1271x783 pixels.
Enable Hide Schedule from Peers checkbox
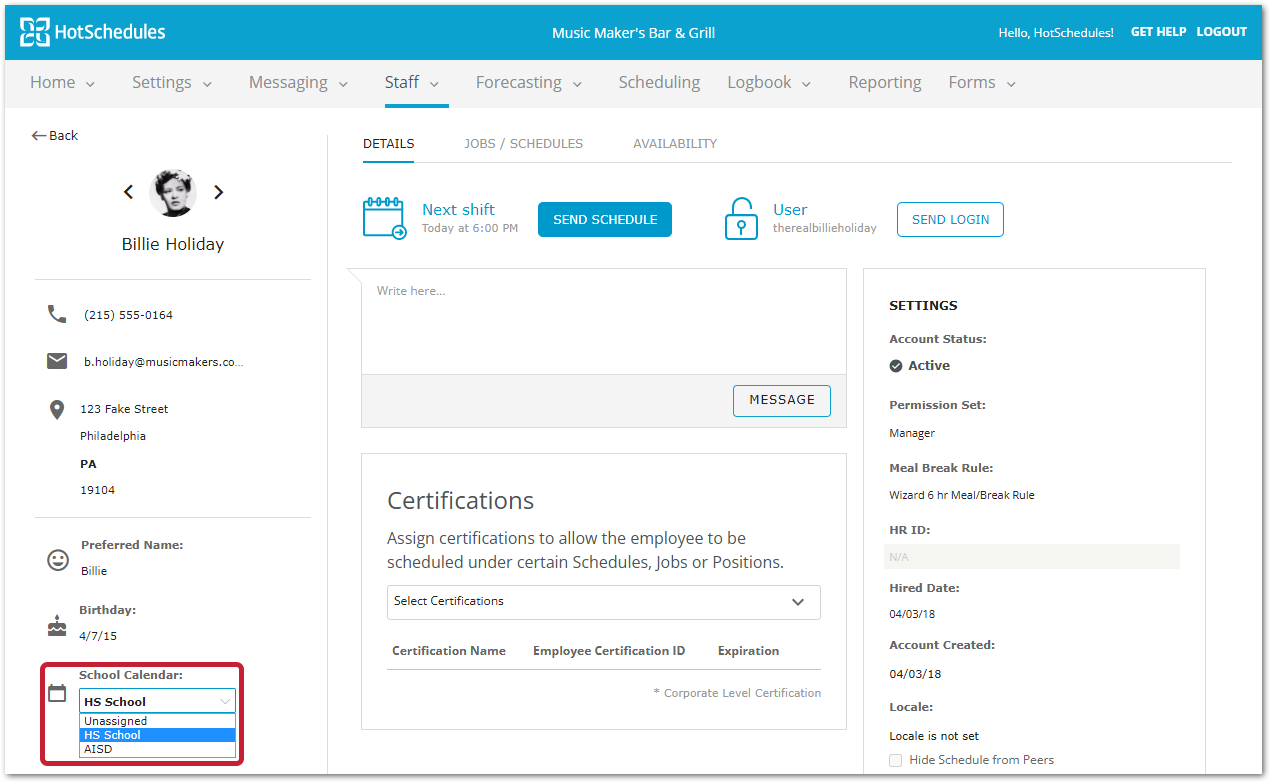click(x=896, y=760)
